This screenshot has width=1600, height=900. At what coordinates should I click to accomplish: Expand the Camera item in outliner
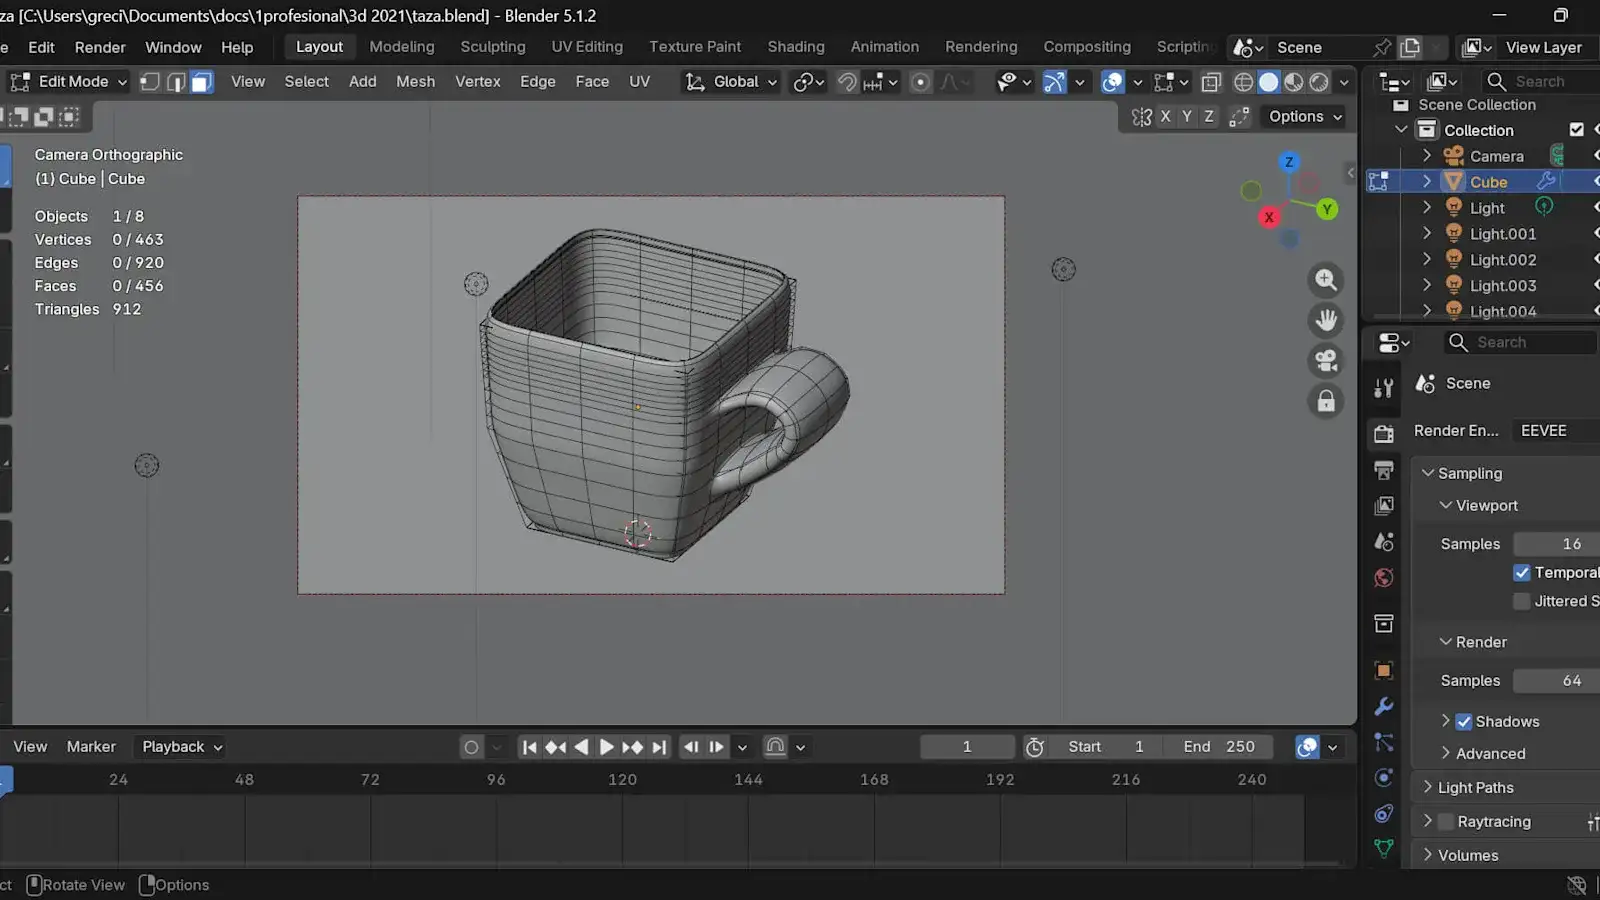coord(1427,156)
